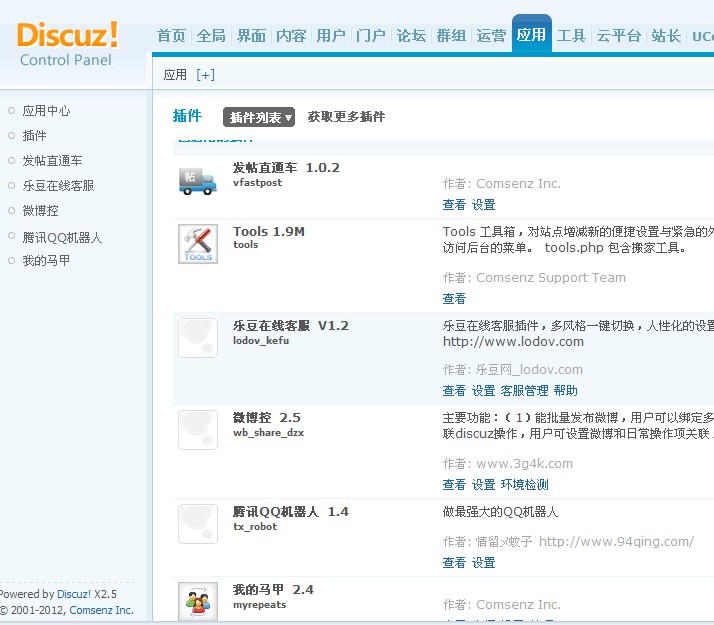Open 获取更多插件 link
This screenshot has width=714, height=625.
click(346, 117)
